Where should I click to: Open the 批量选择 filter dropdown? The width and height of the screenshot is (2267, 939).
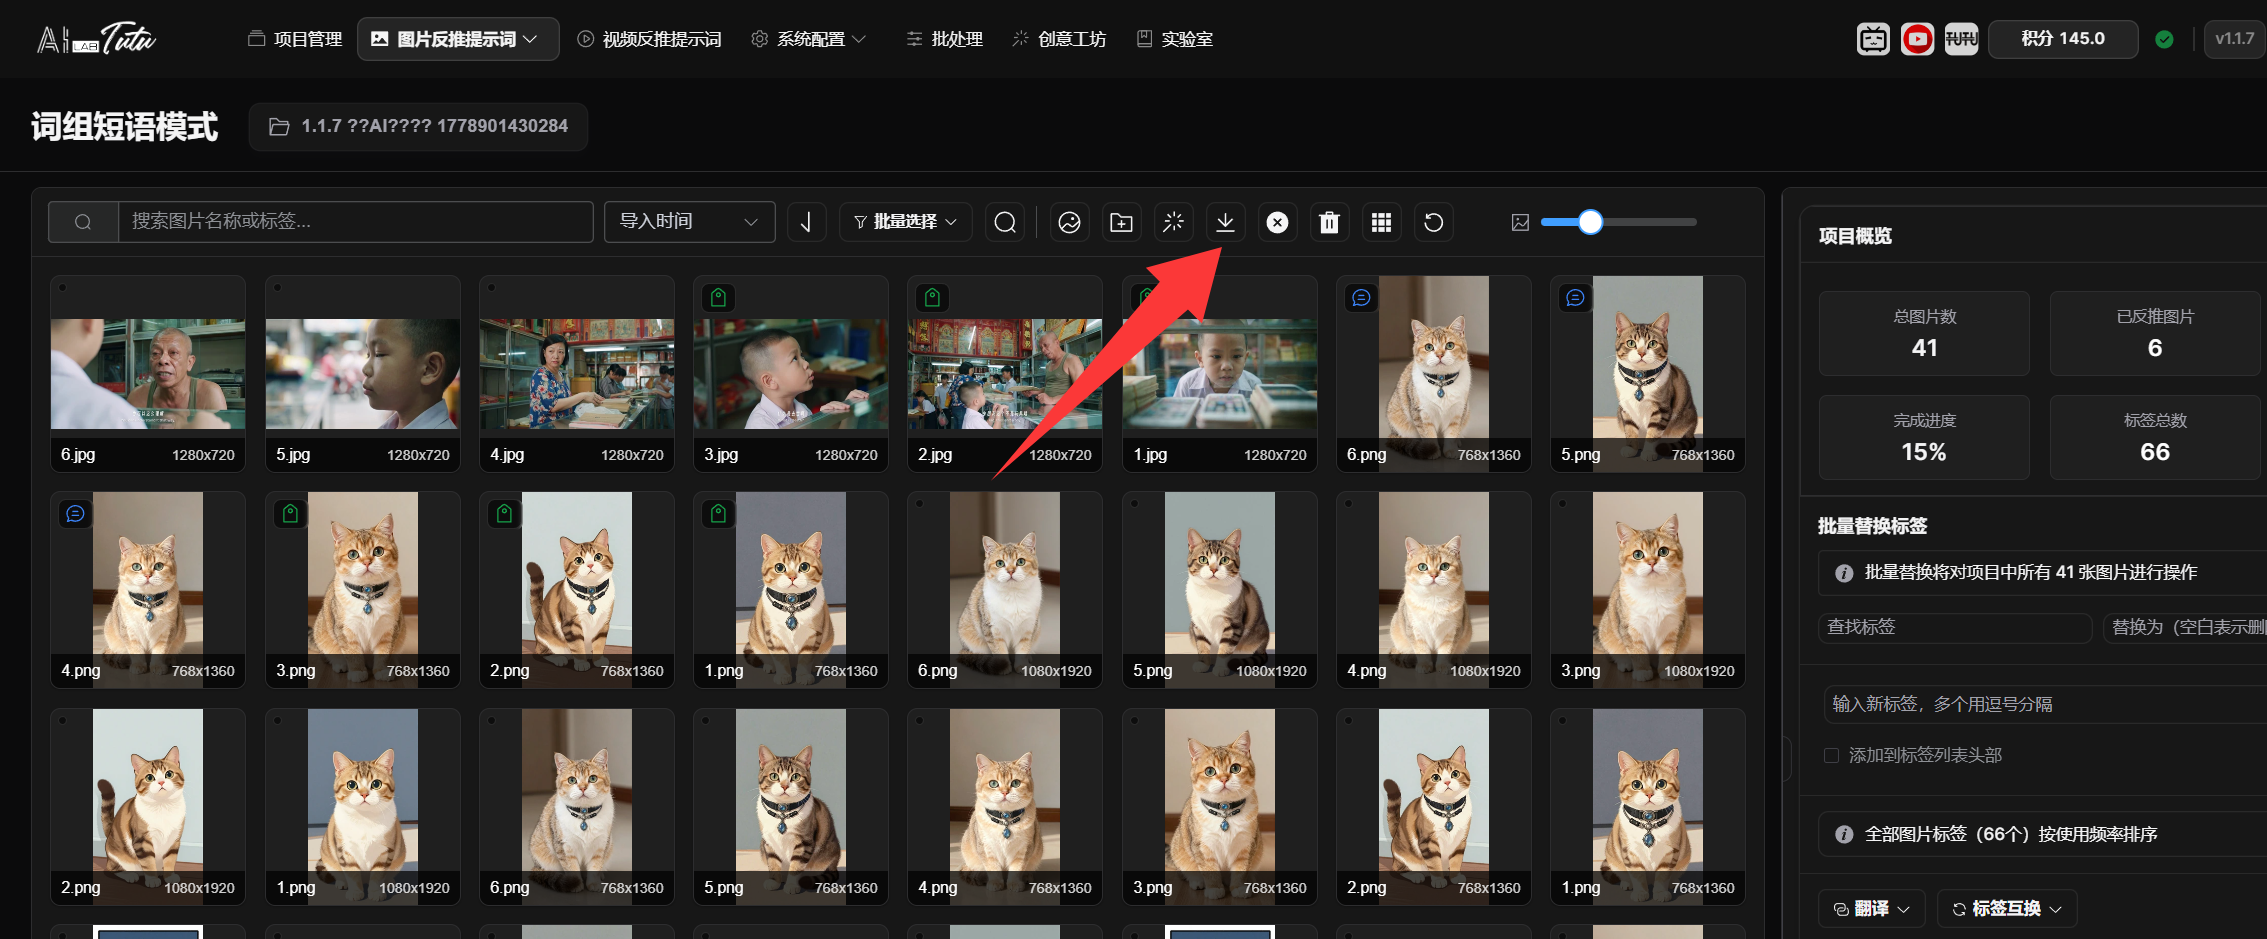[x=906, y=222]
